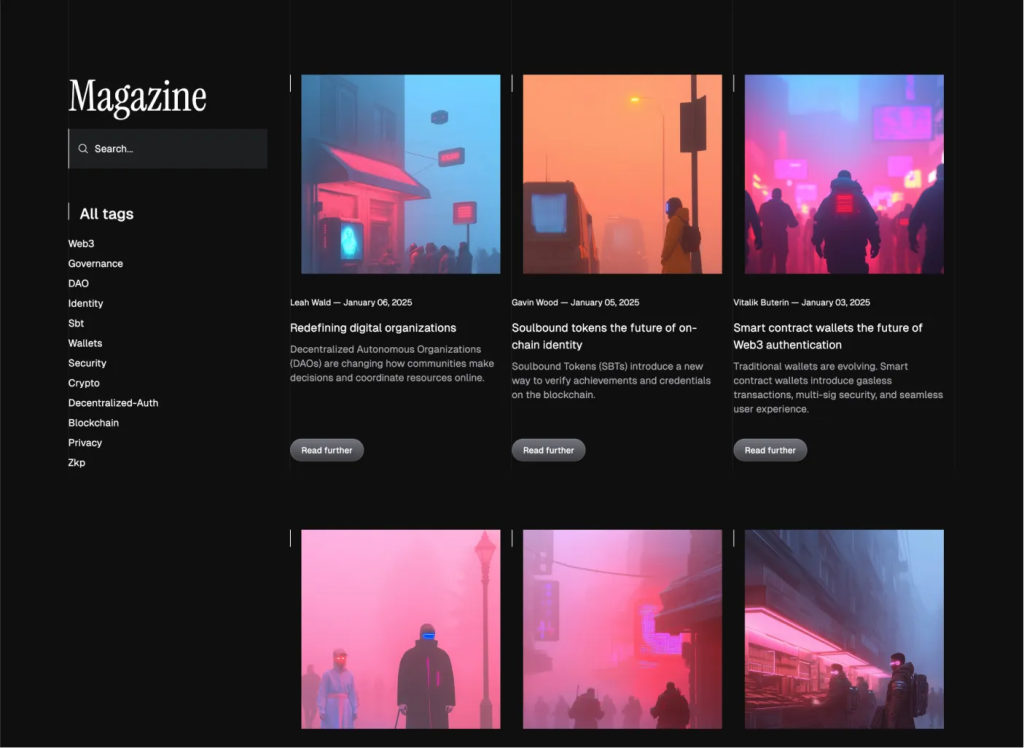The image size is (1024, 748).
Task: Select the Identity tag
Action: 86,304
